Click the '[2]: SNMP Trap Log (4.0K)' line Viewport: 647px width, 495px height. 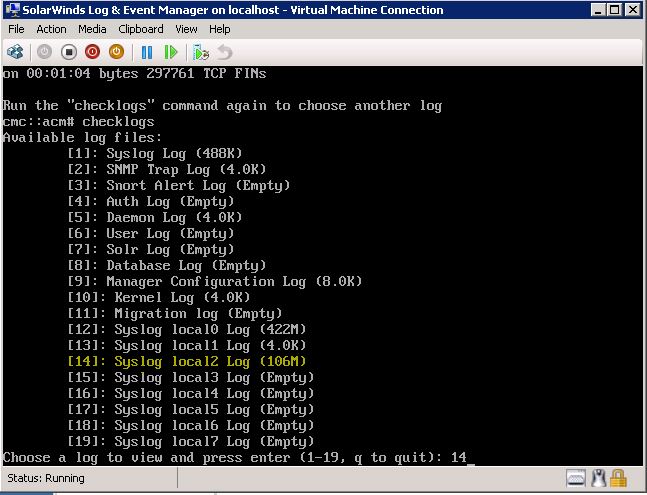coord(167,170)
